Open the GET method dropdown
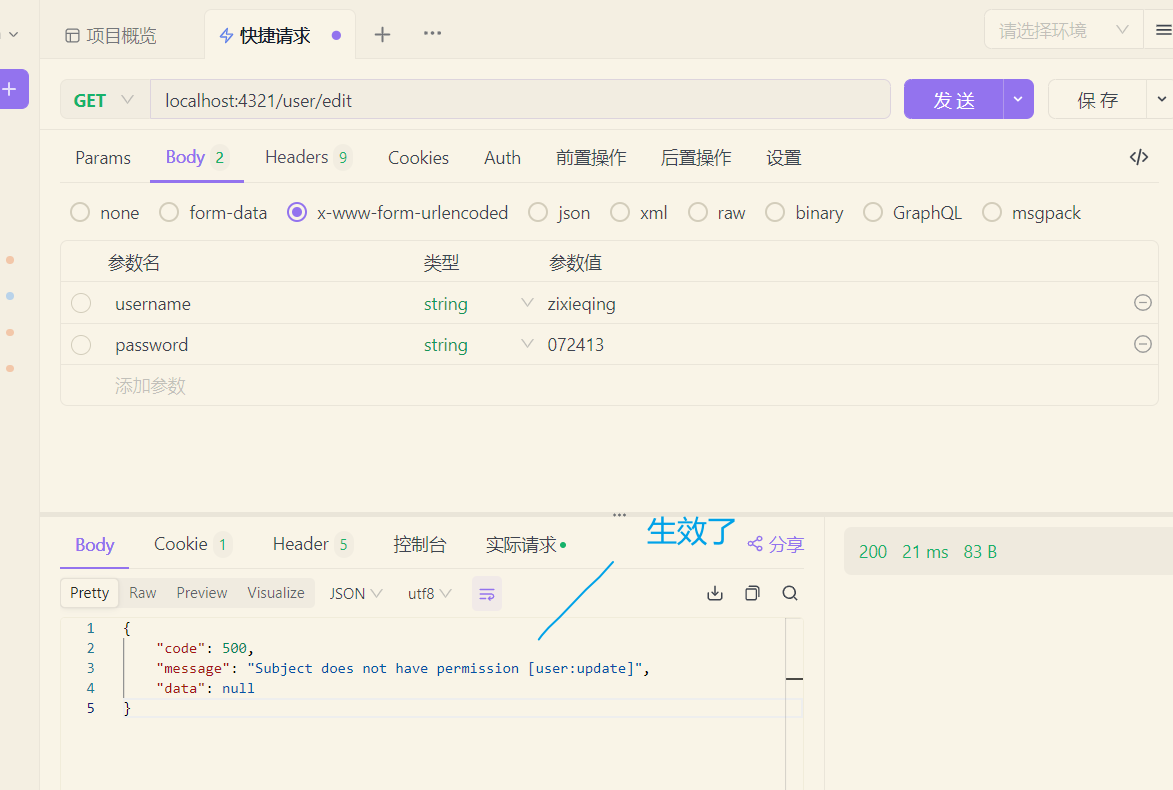 (x=105, y=99)
